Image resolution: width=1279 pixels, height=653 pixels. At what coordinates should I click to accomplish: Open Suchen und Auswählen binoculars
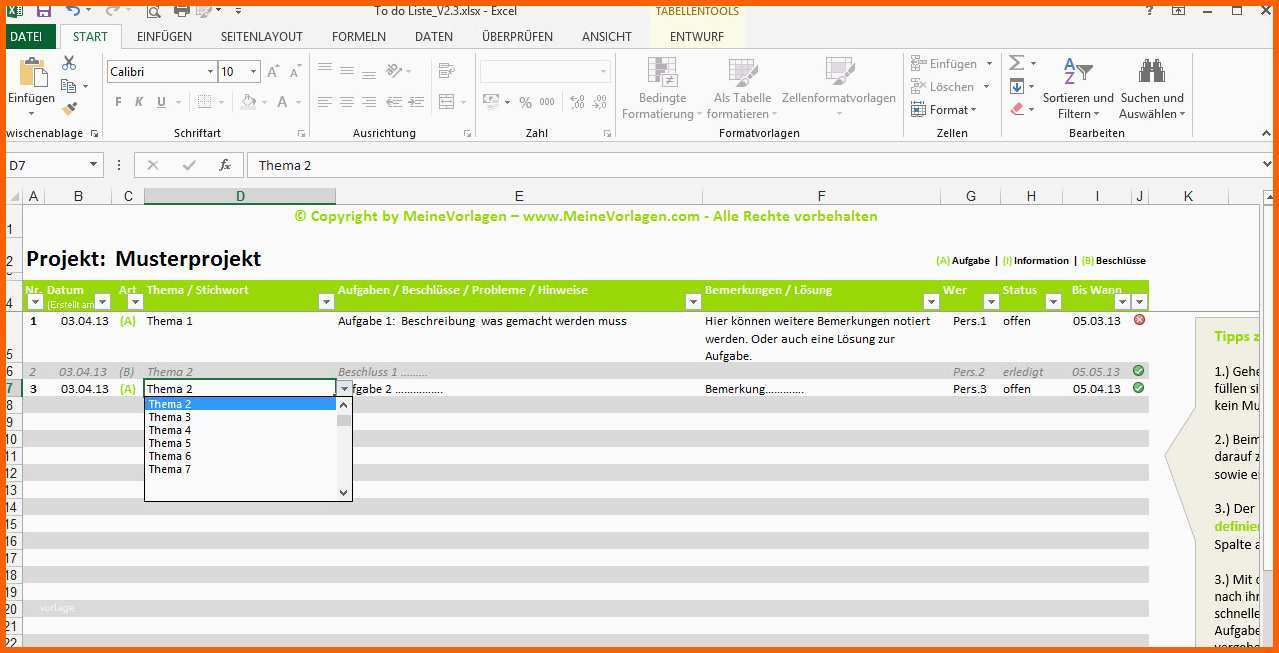(x=1151, y=88)
